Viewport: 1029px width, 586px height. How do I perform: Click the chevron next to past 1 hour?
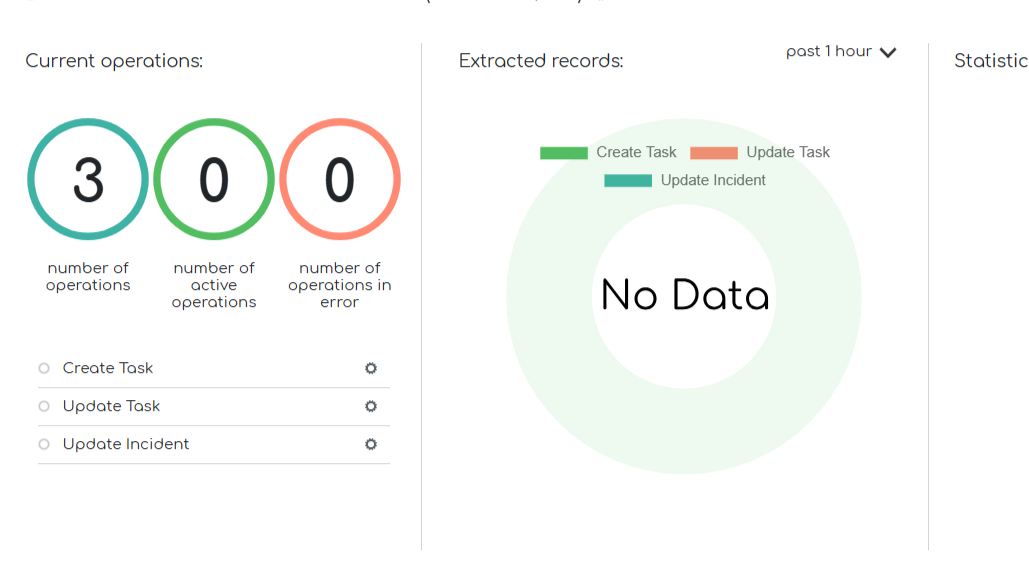[888, 53]
